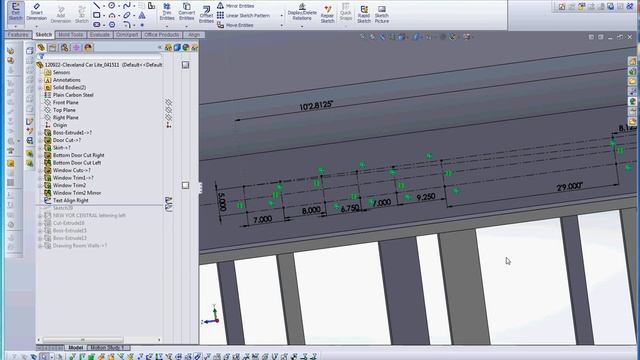The width and height of the screenshot is (640, 360).
Task: Select the Point sketch tool
Action: [x=142, y=25]
